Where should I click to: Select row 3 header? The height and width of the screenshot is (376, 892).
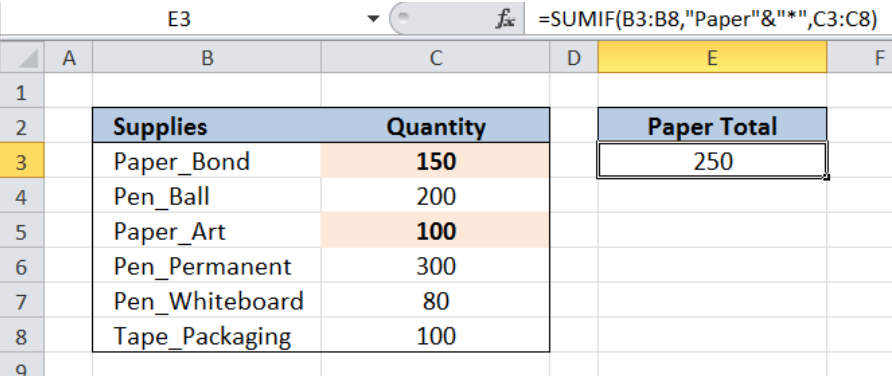tap(22, 162)
